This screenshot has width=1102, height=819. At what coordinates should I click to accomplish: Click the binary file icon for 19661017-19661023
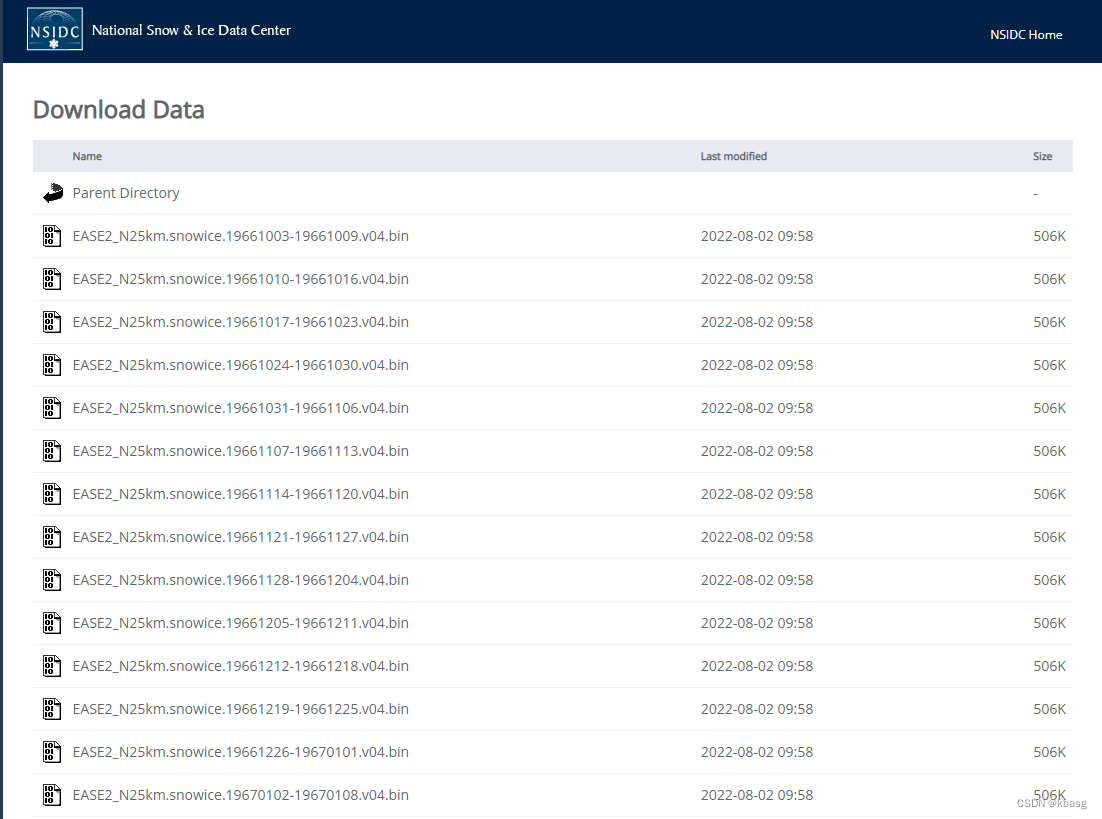tap(52, 322)
